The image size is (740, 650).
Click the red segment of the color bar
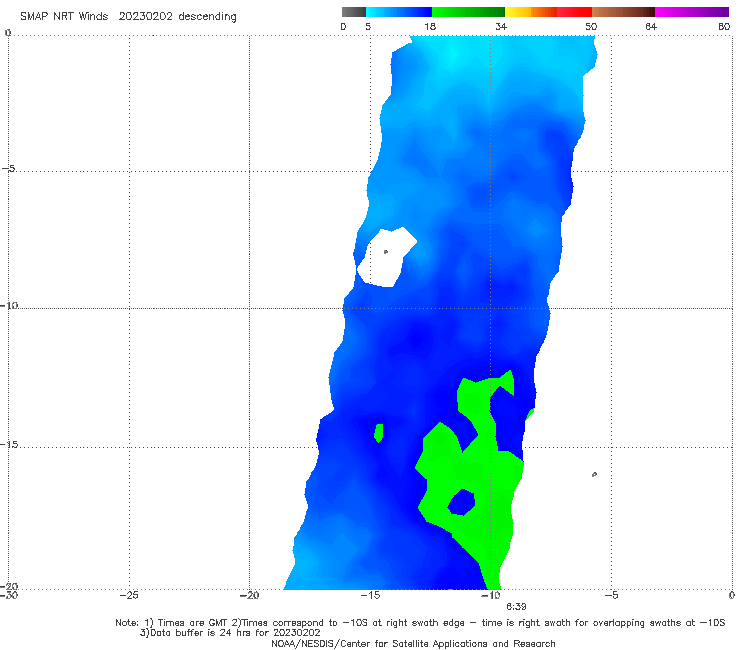574,12
